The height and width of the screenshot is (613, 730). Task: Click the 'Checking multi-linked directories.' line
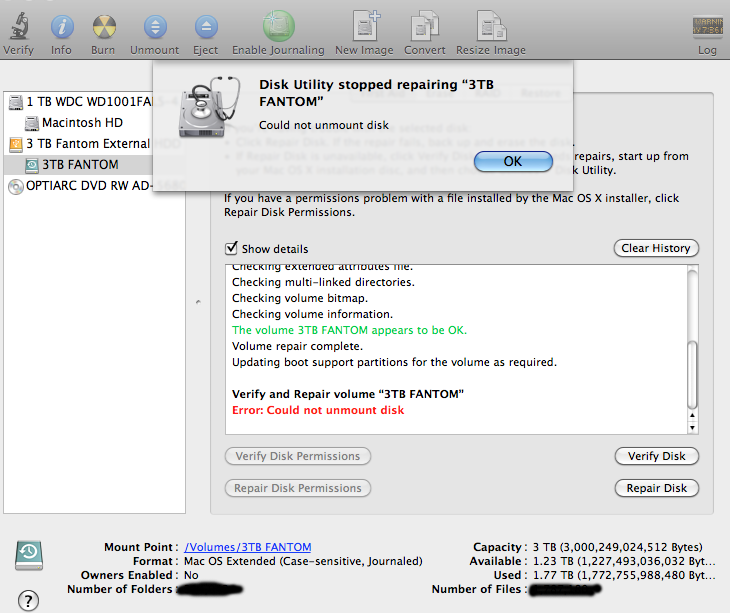[x=323, y=282]
